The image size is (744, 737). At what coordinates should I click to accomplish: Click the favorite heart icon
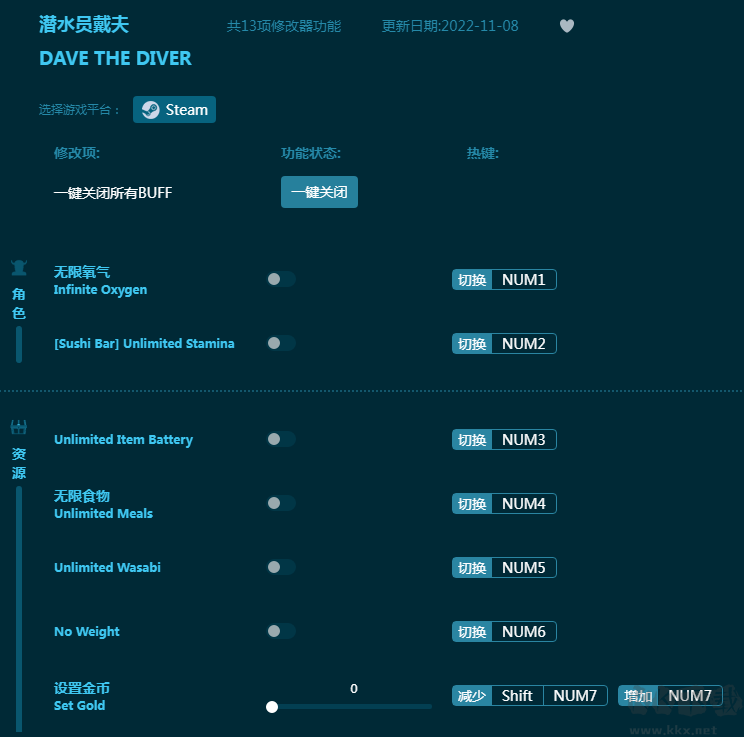coord(567,26)
